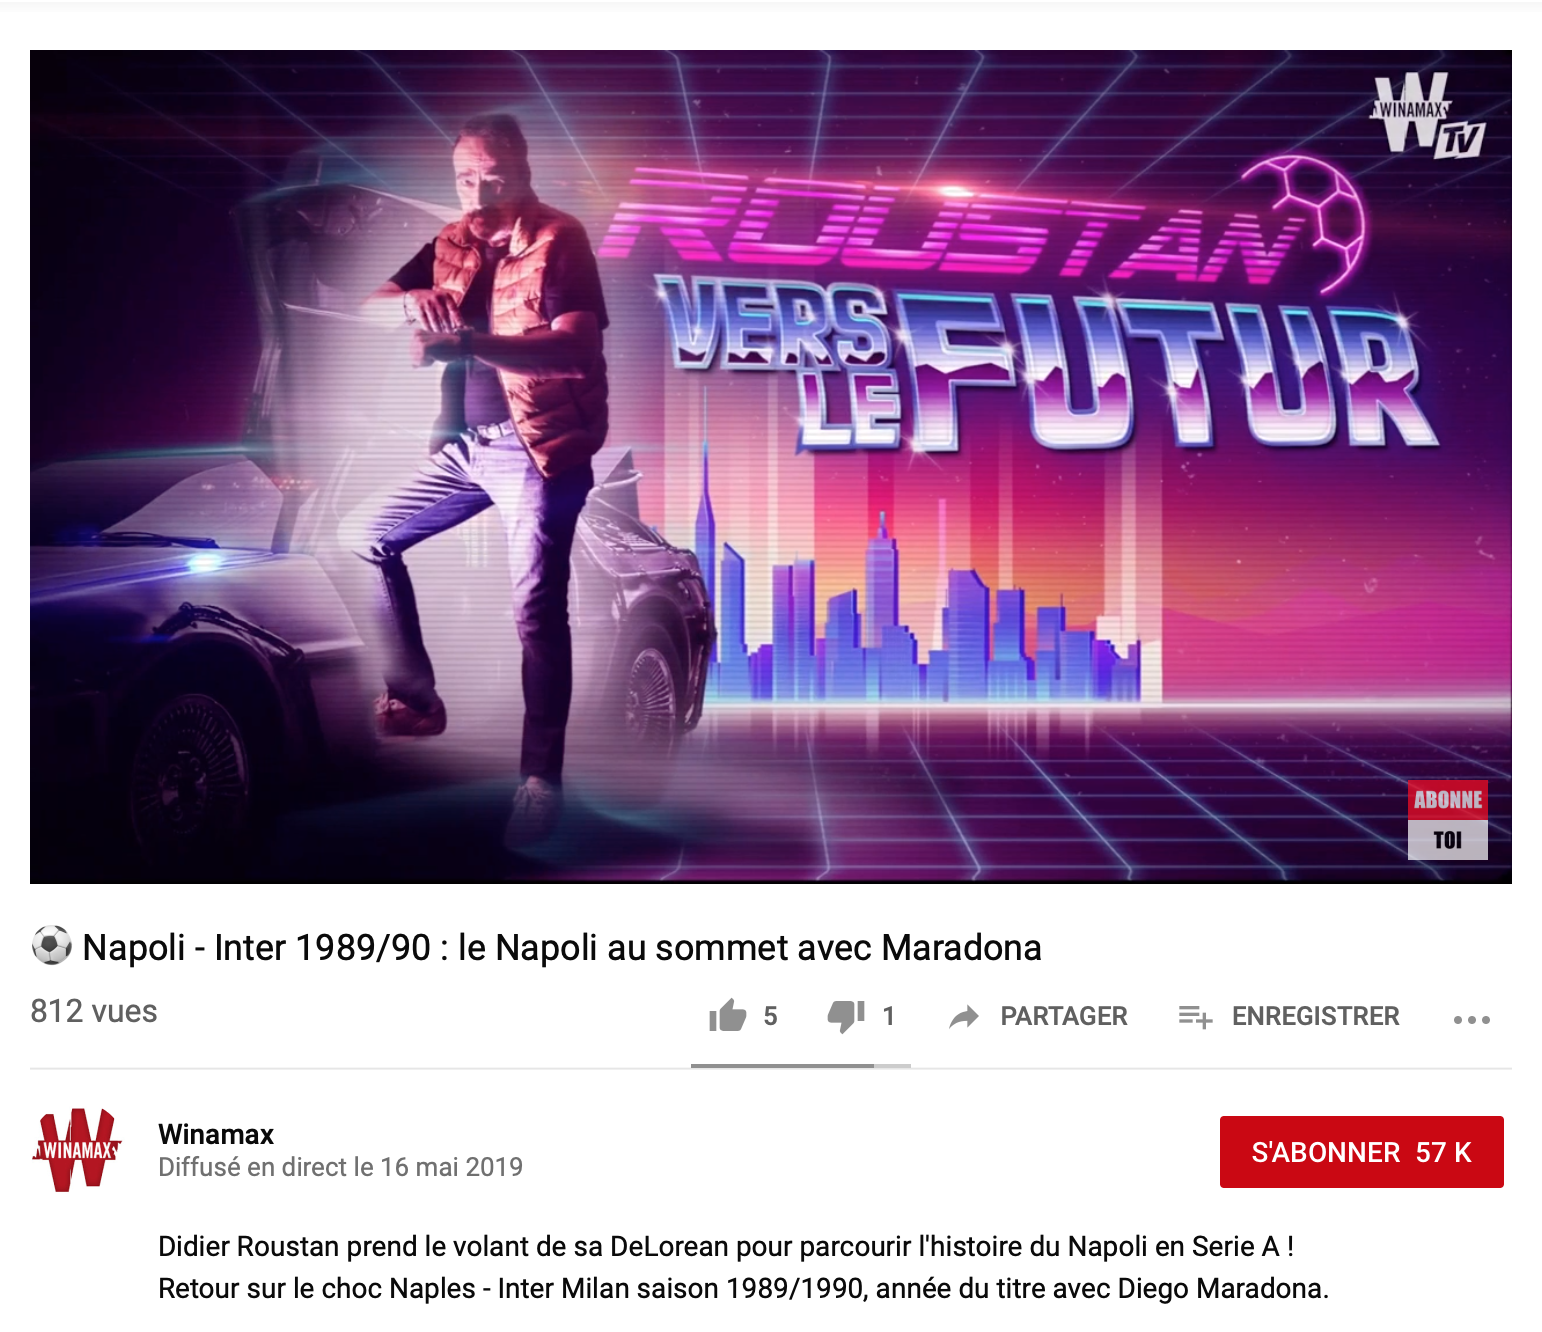Click the video title text

pos(562,947)
